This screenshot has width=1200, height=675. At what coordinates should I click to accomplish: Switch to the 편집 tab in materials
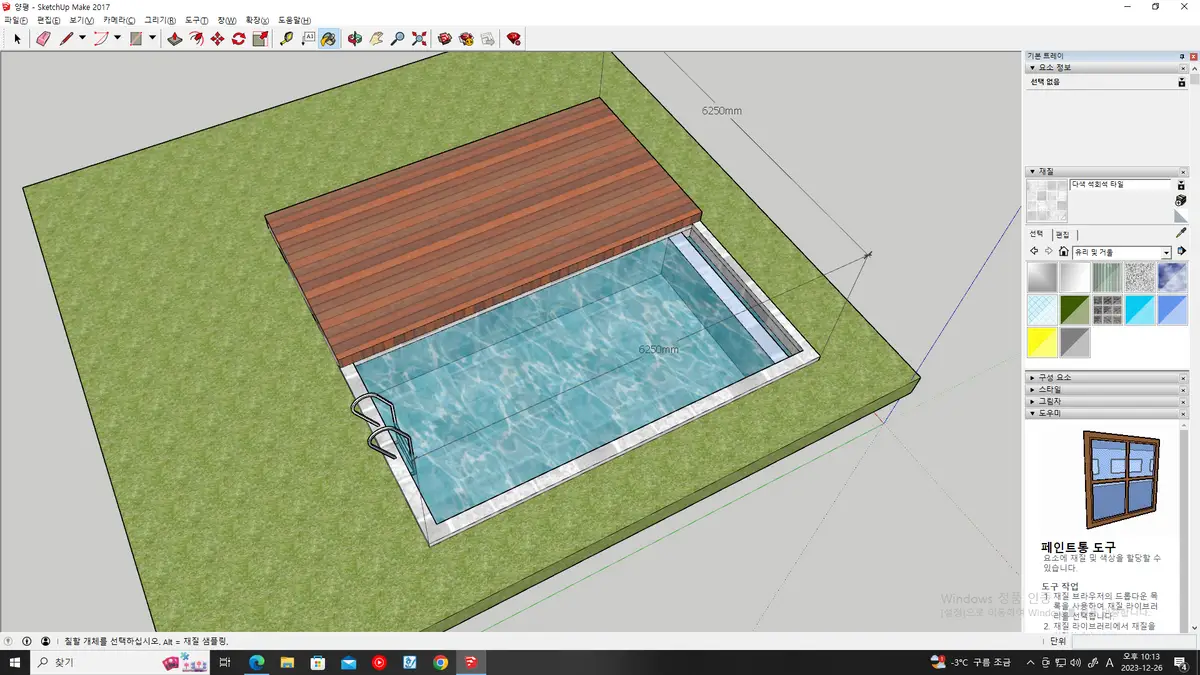(1062, 234)
